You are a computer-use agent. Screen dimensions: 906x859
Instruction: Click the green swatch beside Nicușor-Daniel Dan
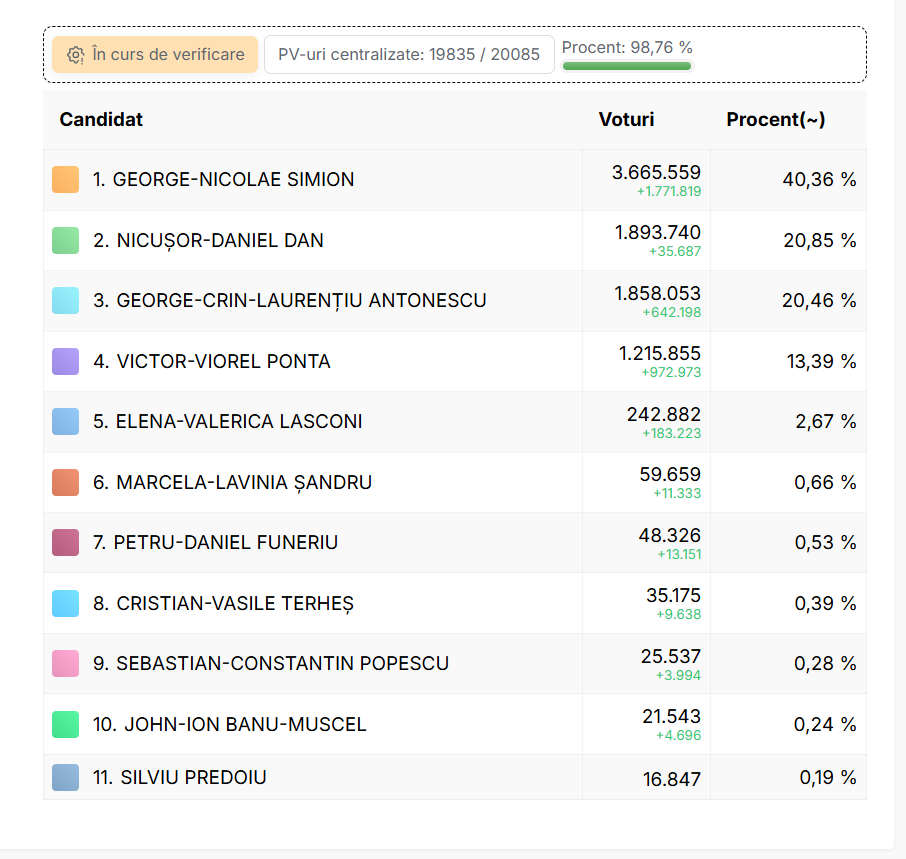point(65,241)
